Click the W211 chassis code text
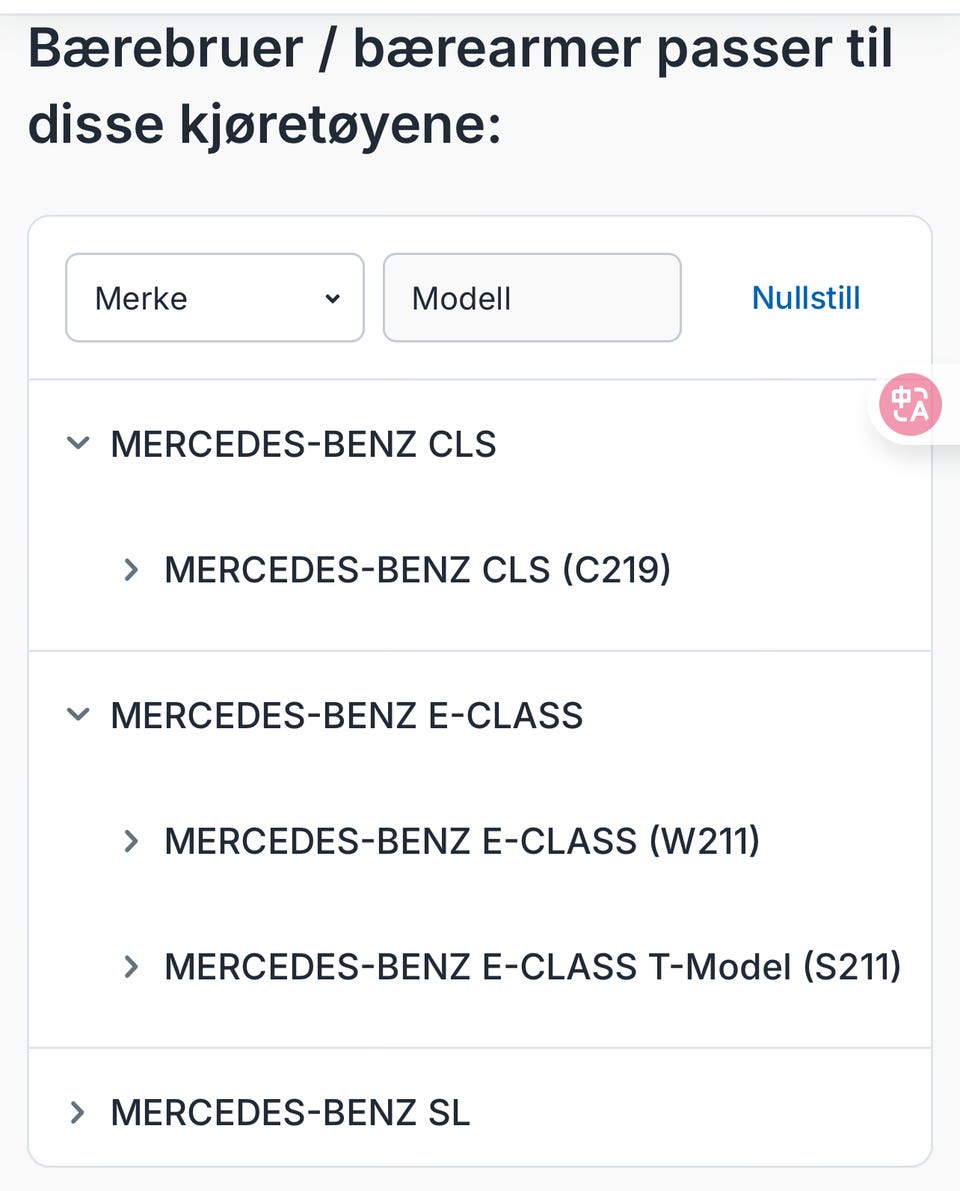 click(x=704, y=842)
